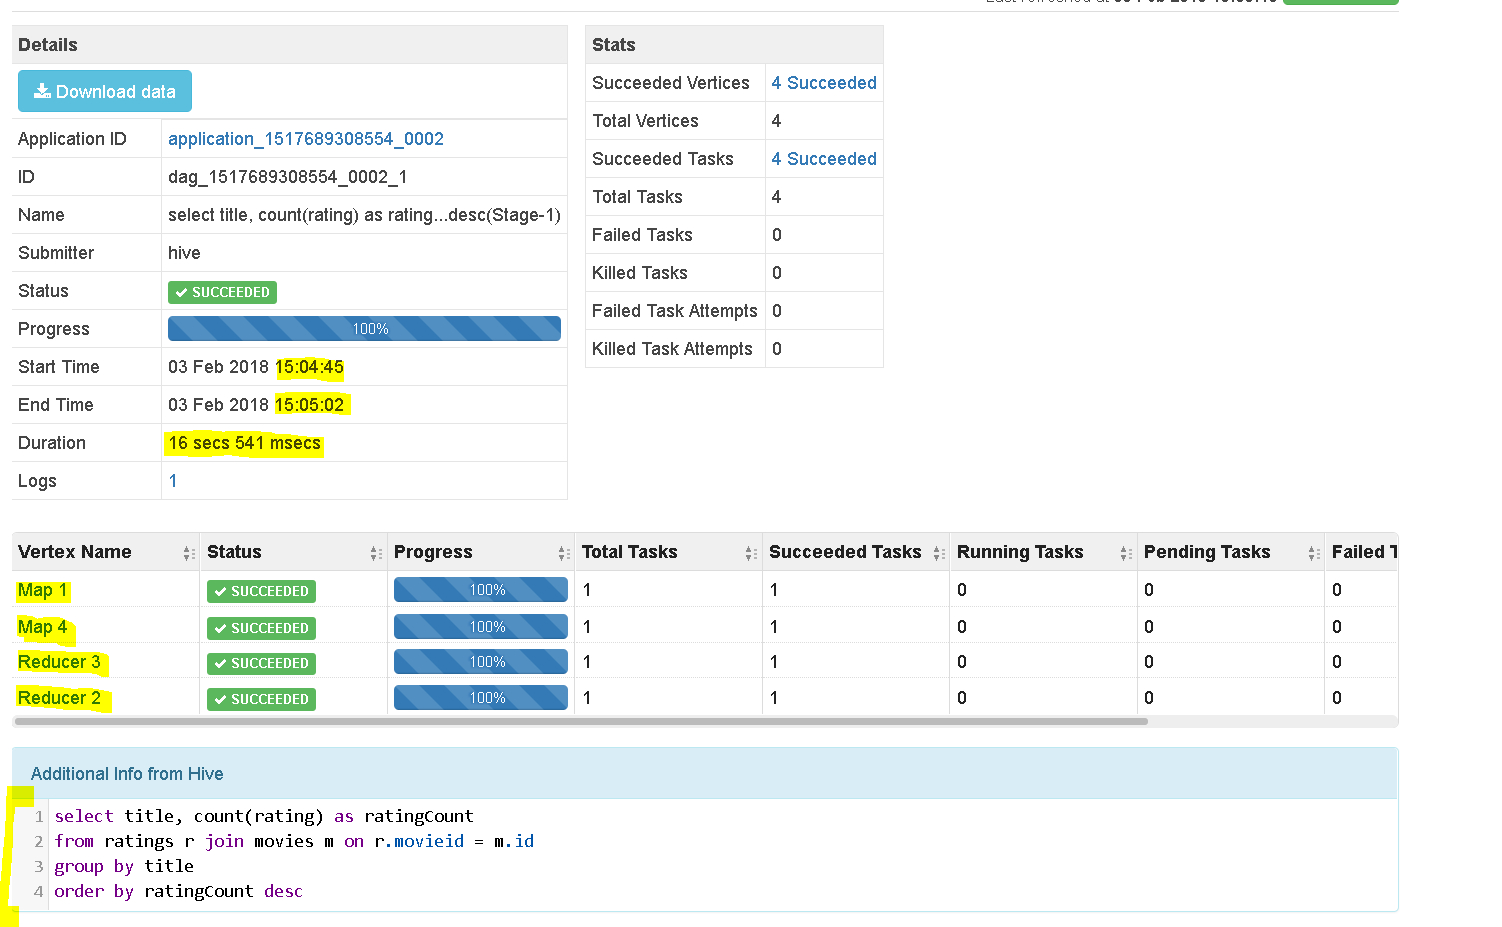Open the Map 4 vertex
The image size is (1502, 927).
(43, 627)
